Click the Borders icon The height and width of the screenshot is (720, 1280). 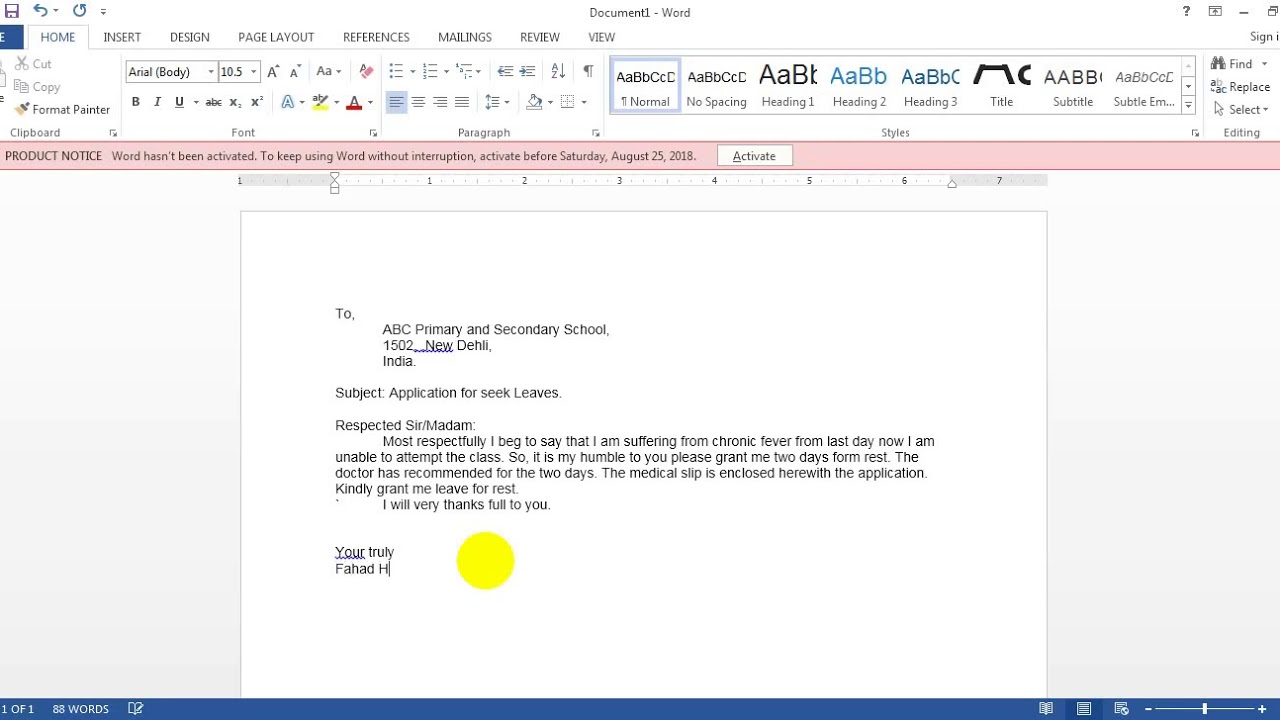tap(568, 102)
